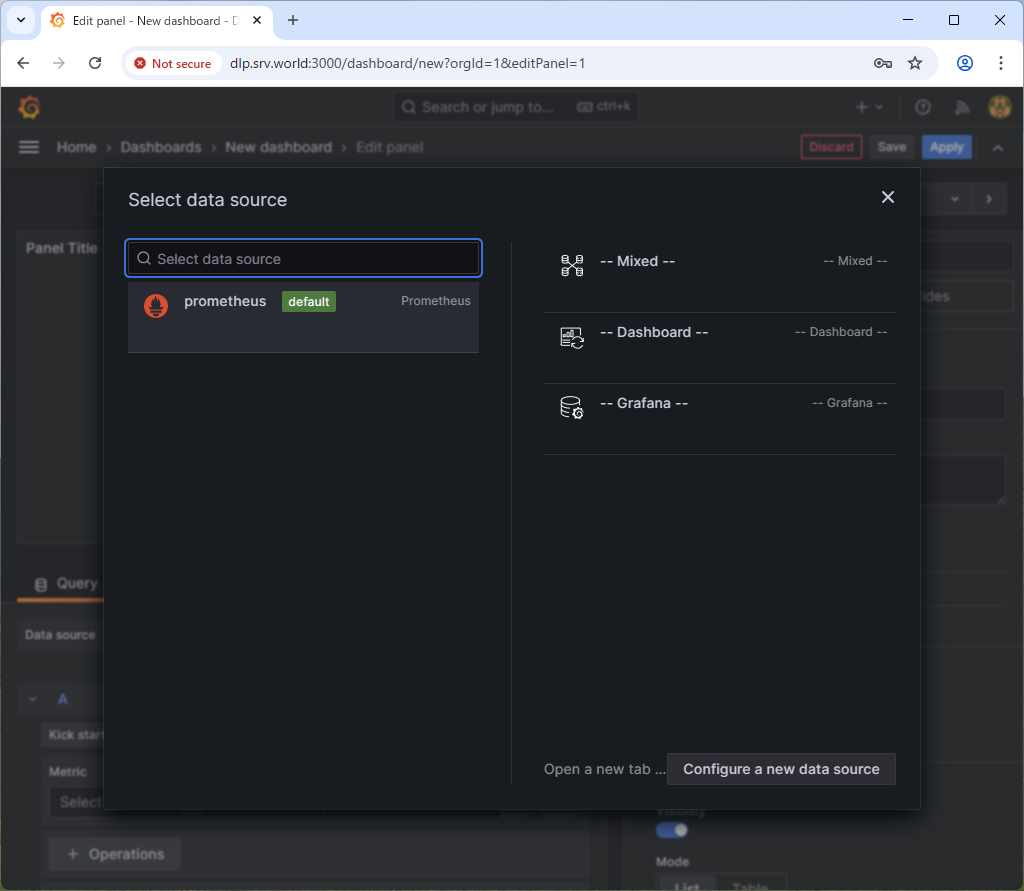The width and height of the screenshot is (1024, 891).
Task: Click the browser address bar URL
Action: click(408, 63)
